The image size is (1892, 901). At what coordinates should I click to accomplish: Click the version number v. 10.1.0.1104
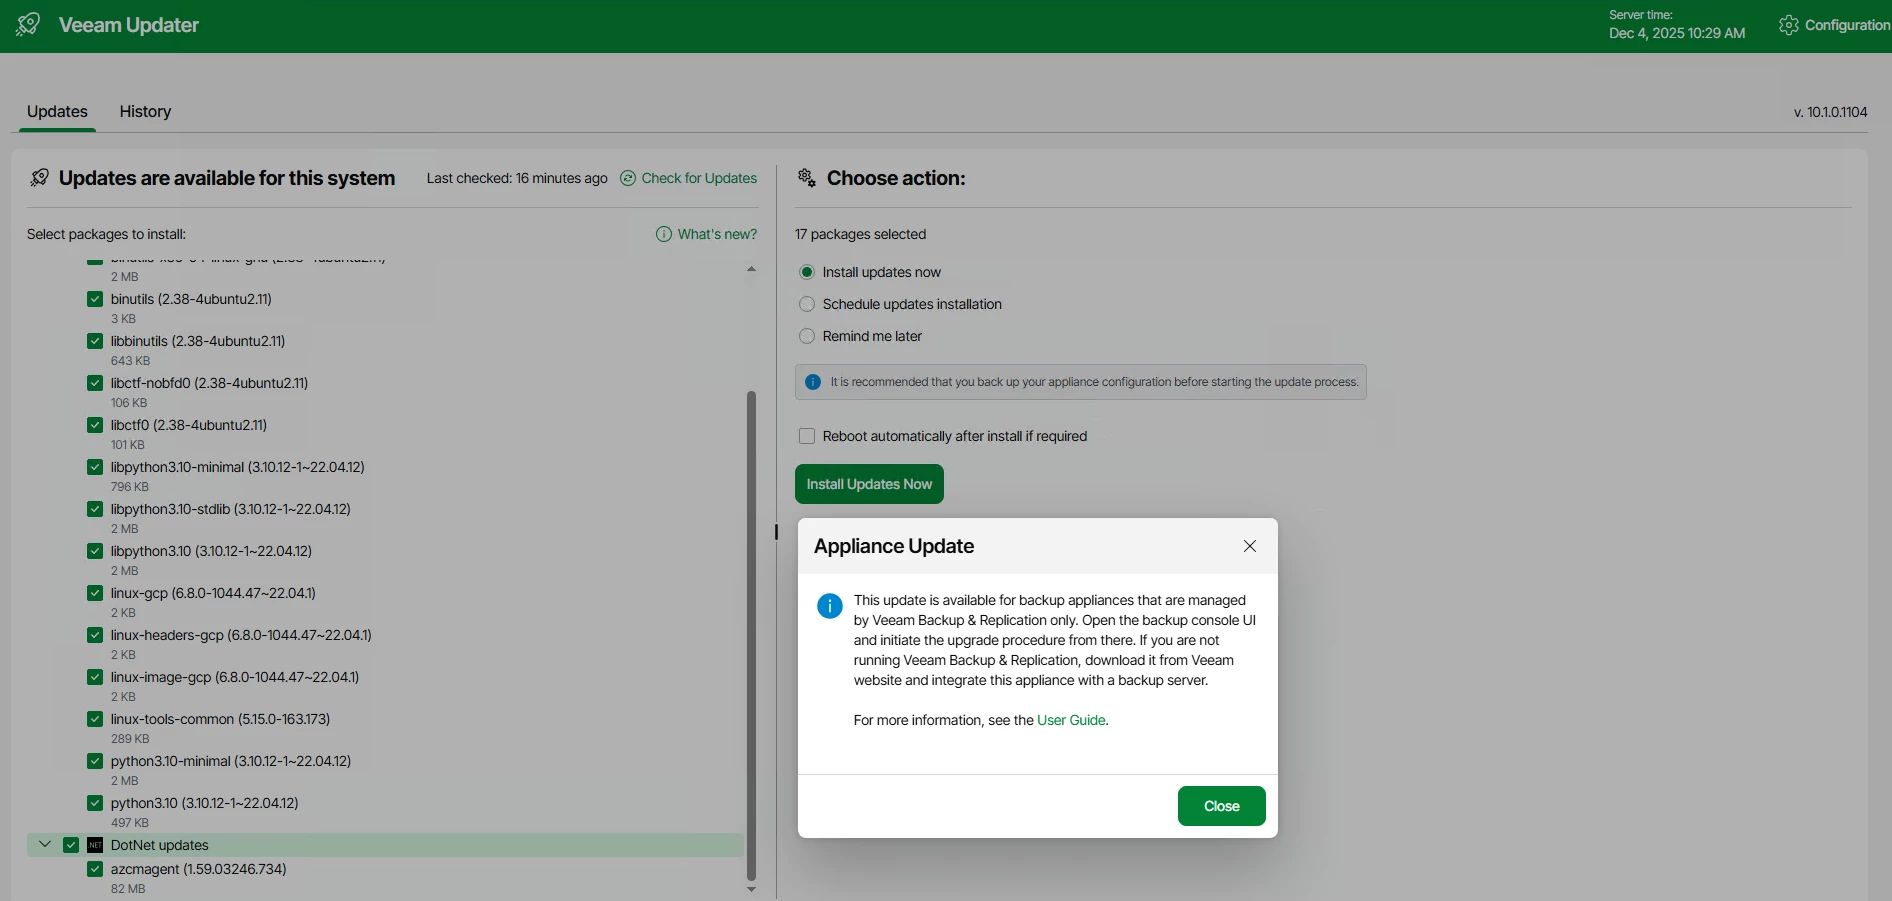pos(1830,112)
